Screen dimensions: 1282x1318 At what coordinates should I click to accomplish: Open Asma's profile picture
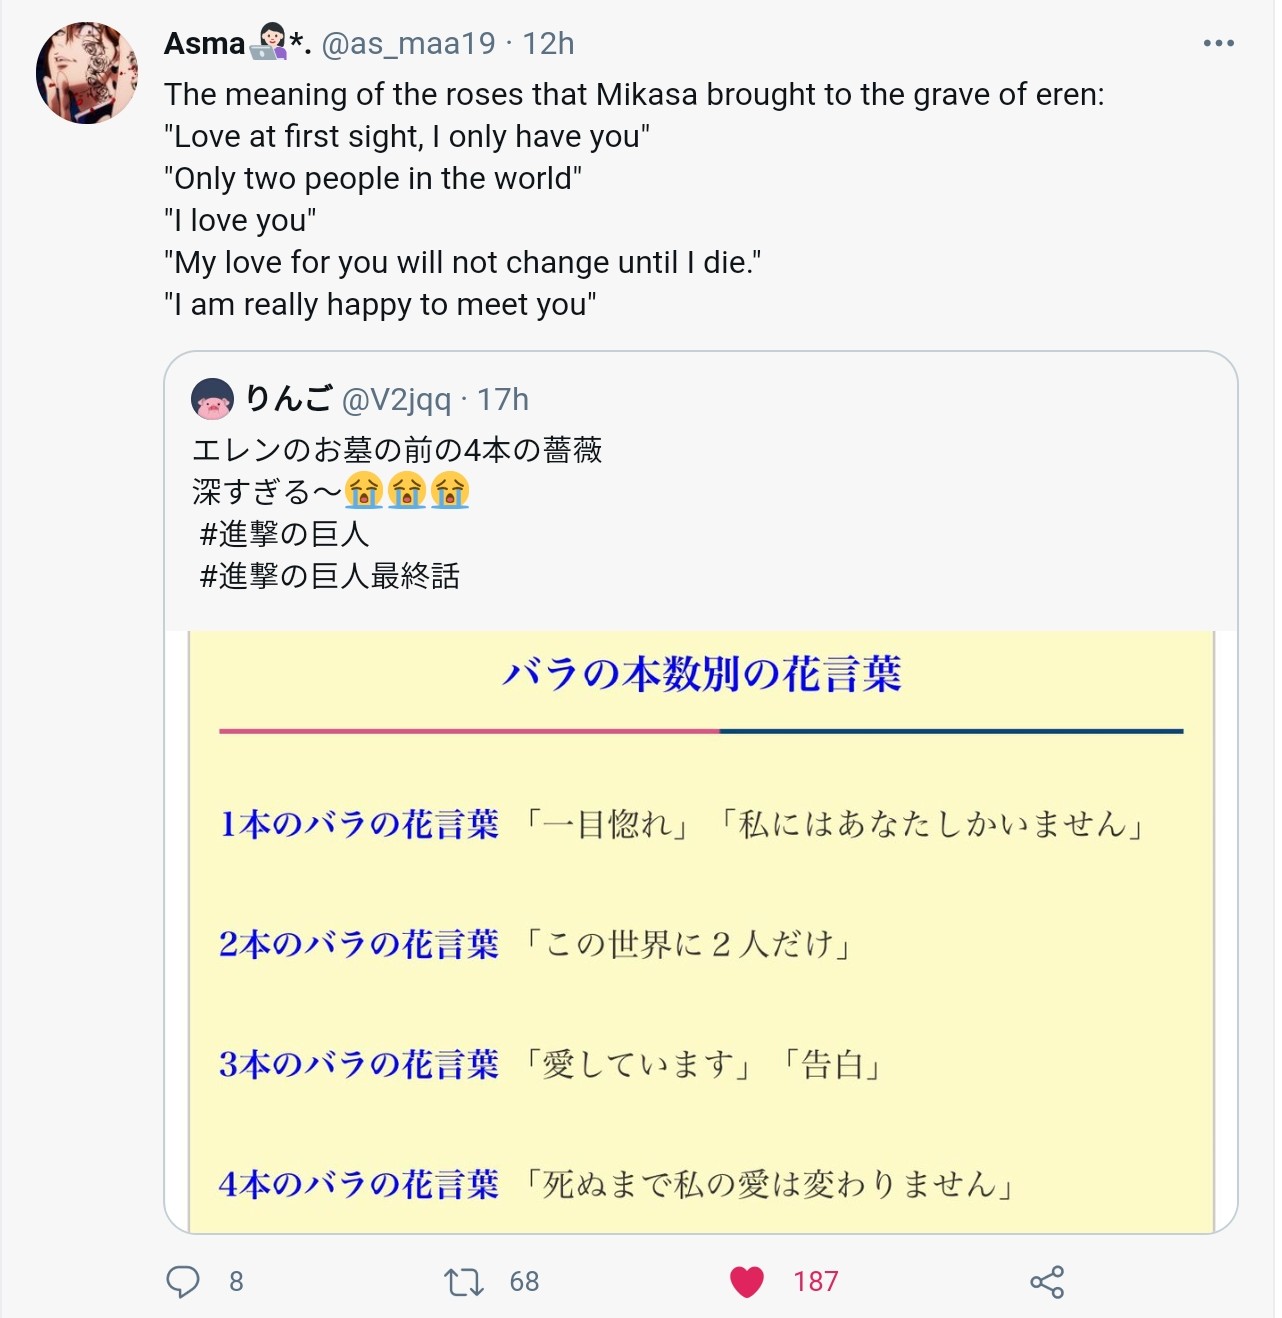[86, 73]
